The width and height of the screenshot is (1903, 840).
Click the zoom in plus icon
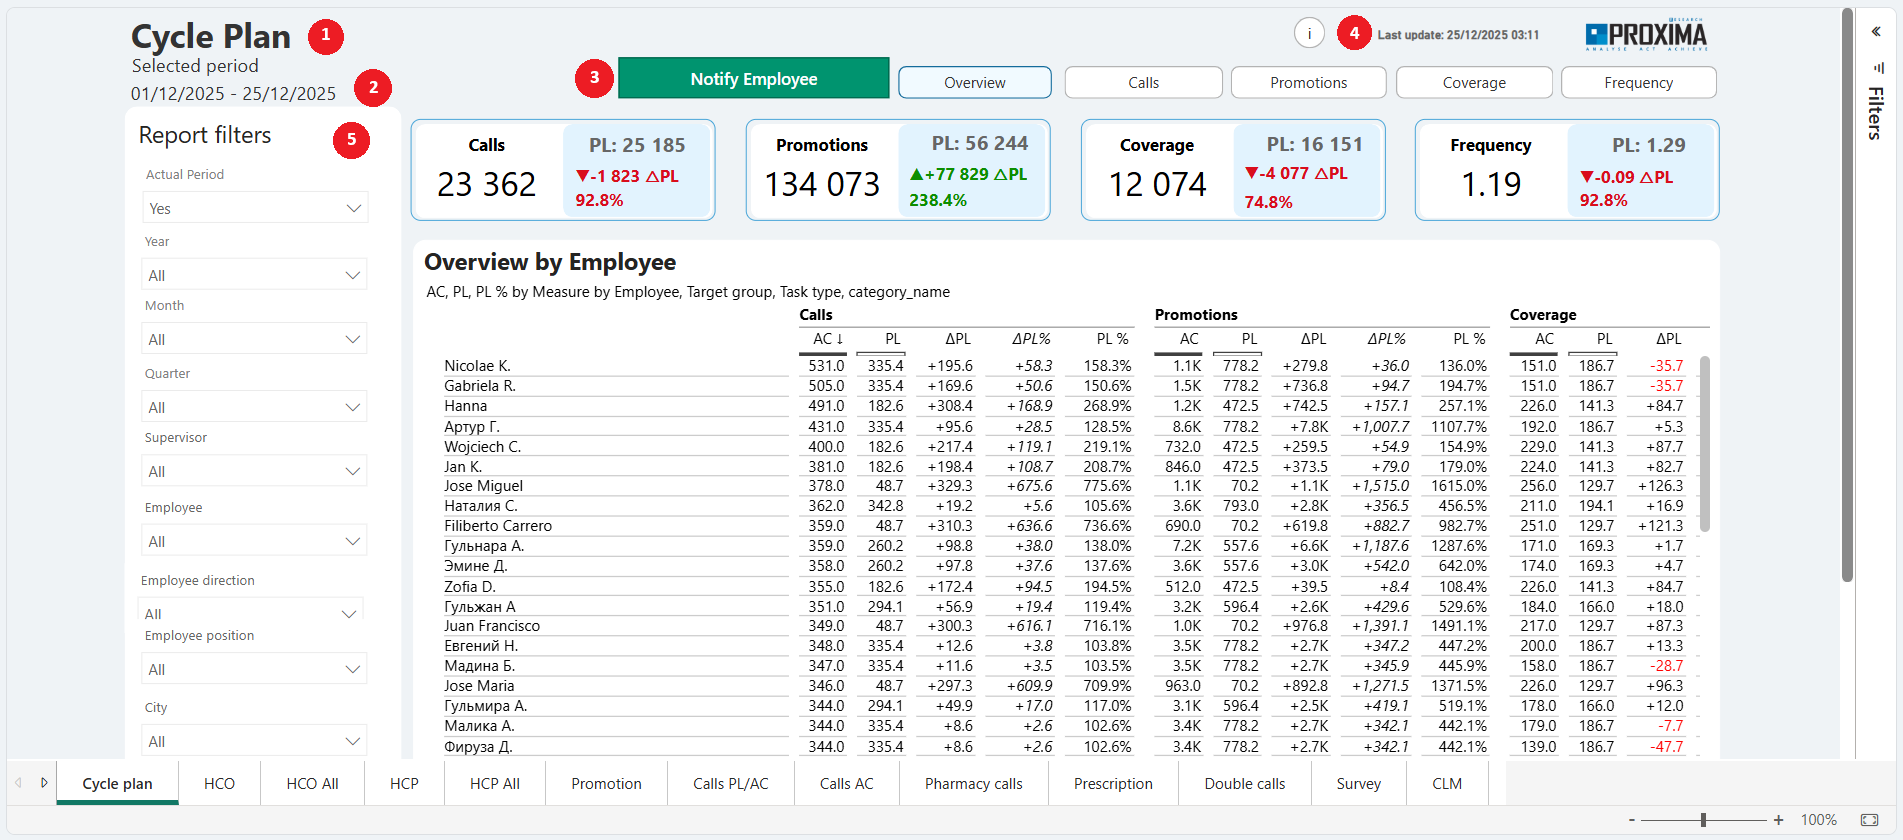click(x=1778, y=820)
